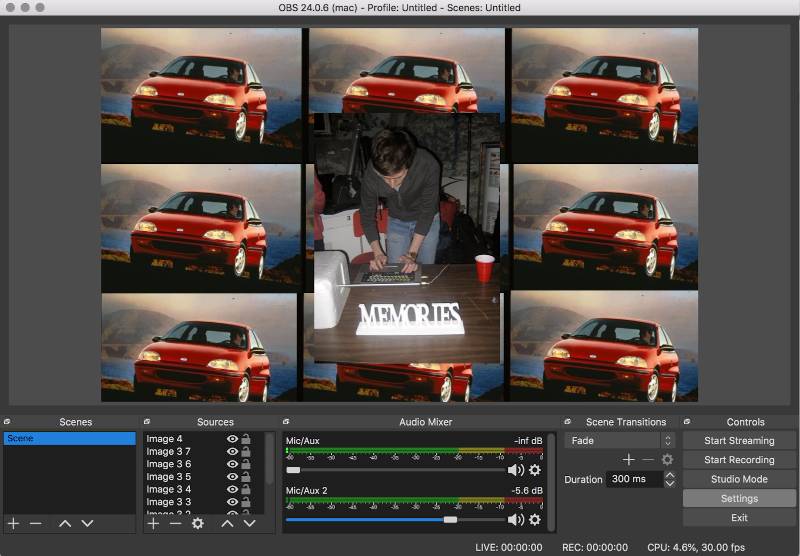Open the Fade transition dropdown
800x556 pixels.
620,440
